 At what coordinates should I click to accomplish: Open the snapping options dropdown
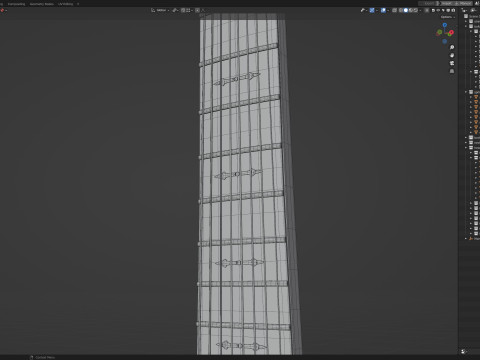pos(189,10)
